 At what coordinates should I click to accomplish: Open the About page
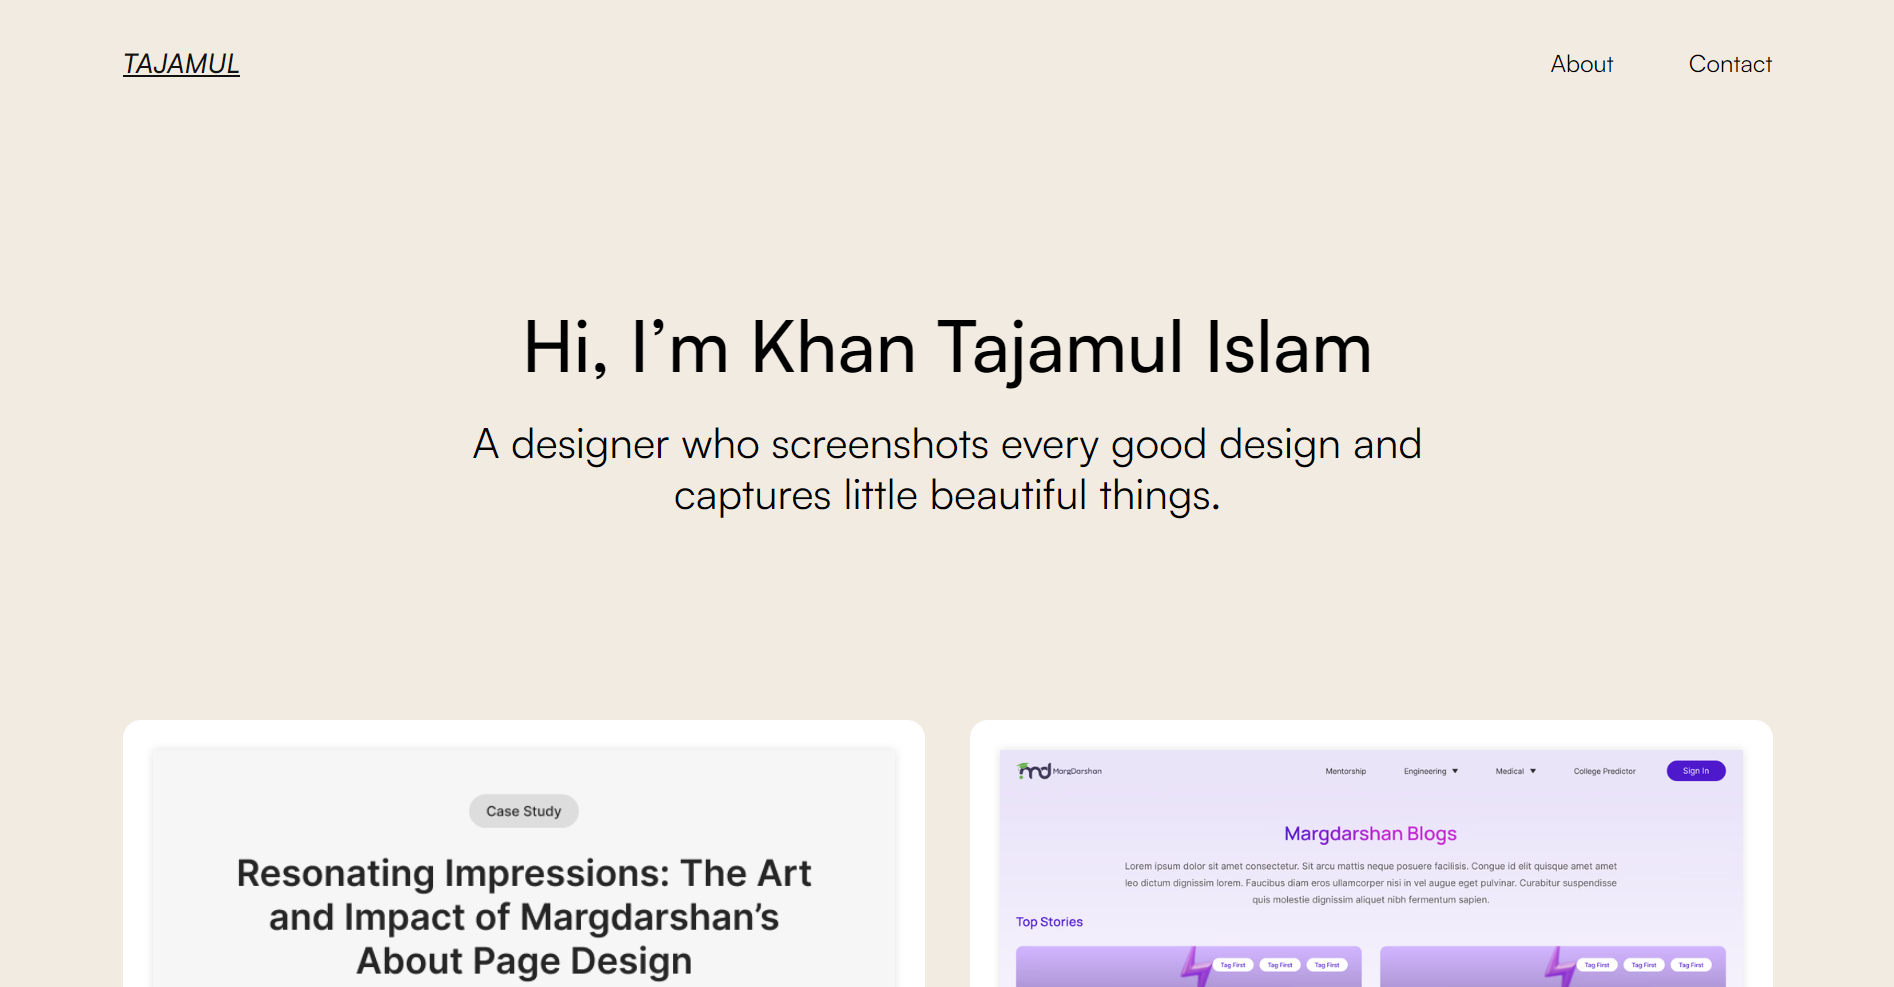(x=1581, y=64)
